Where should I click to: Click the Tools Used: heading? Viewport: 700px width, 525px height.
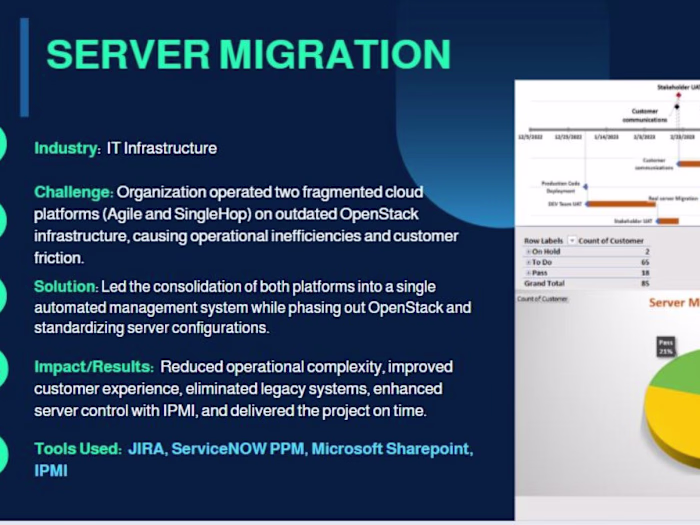pyautogui.click(x=78, y=449)
